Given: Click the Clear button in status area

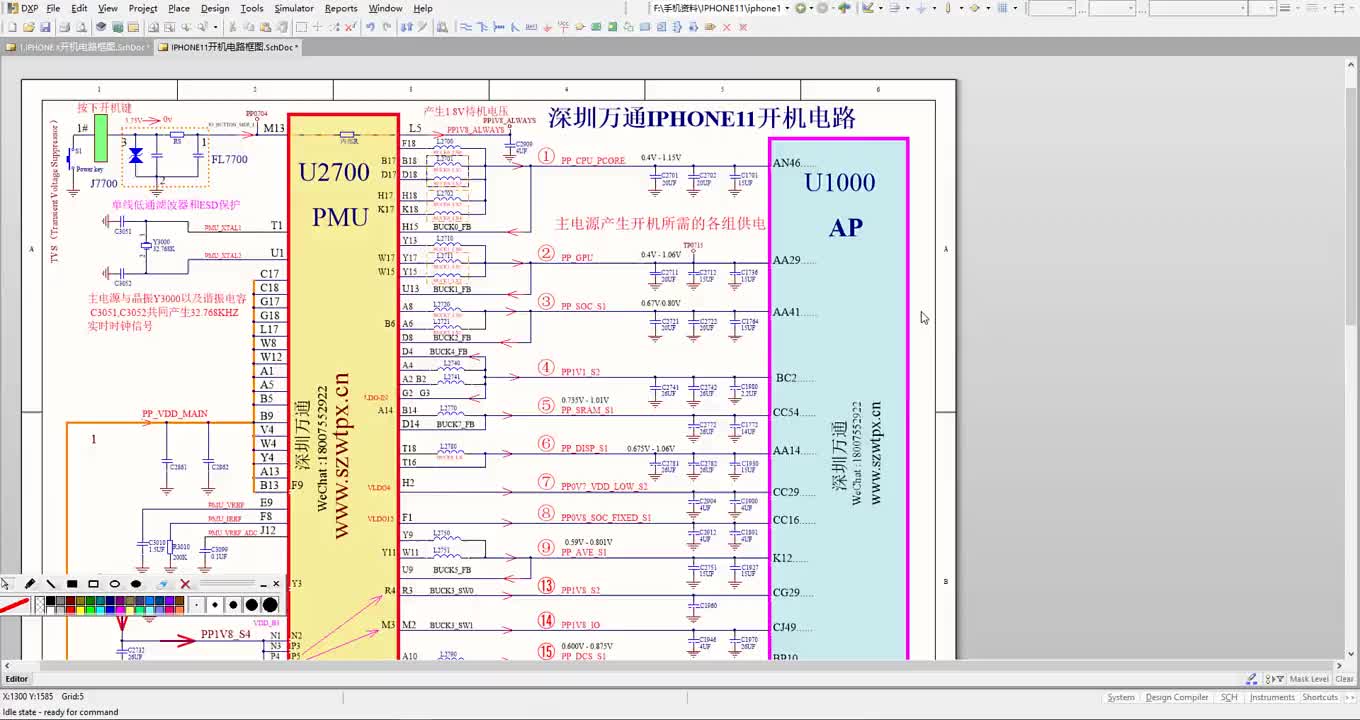Looking at the screenshot, I should pyautogui.click(x=1344, y=679).
